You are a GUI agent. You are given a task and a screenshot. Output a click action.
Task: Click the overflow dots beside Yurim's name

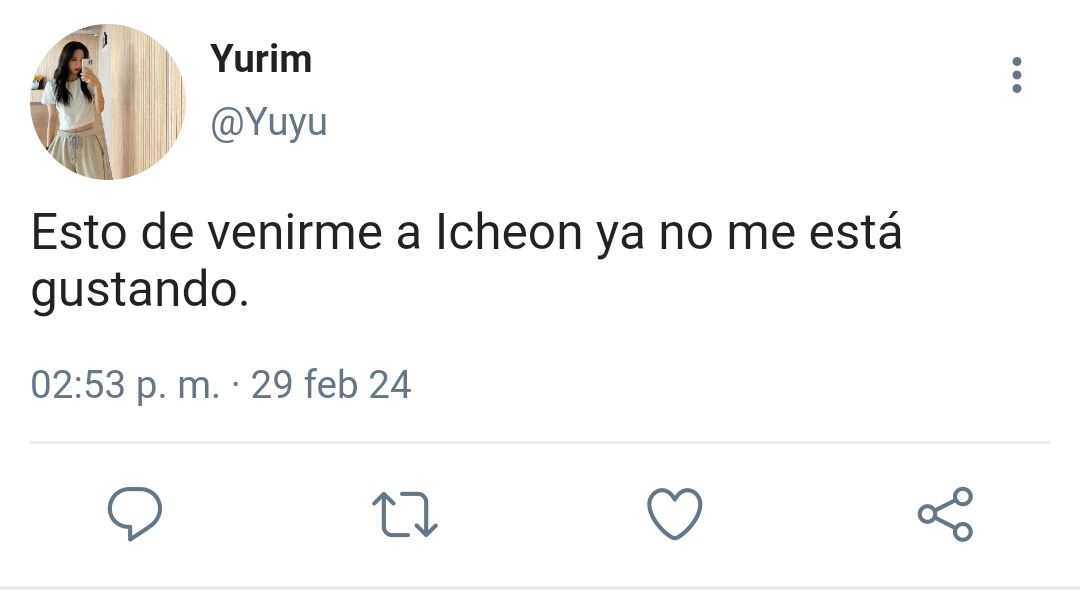click(1017, 75)
